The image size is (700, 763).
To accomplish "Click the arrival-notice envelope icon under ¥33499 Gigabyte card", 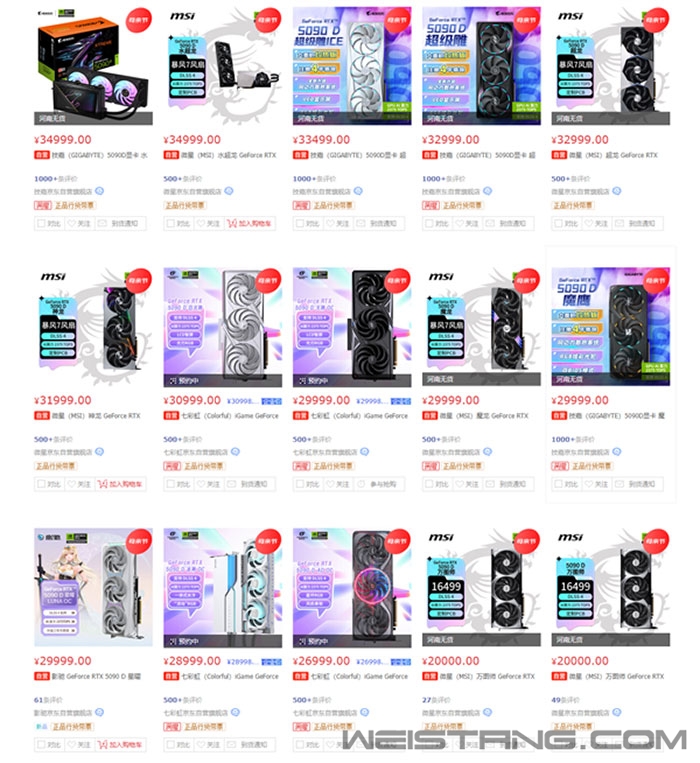I will coord(361,223).
